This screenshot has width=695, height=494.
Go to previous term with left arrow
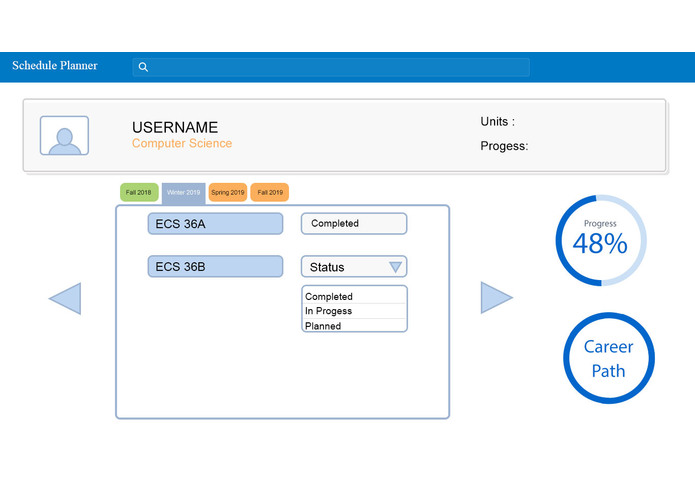(x=66, y=298)
